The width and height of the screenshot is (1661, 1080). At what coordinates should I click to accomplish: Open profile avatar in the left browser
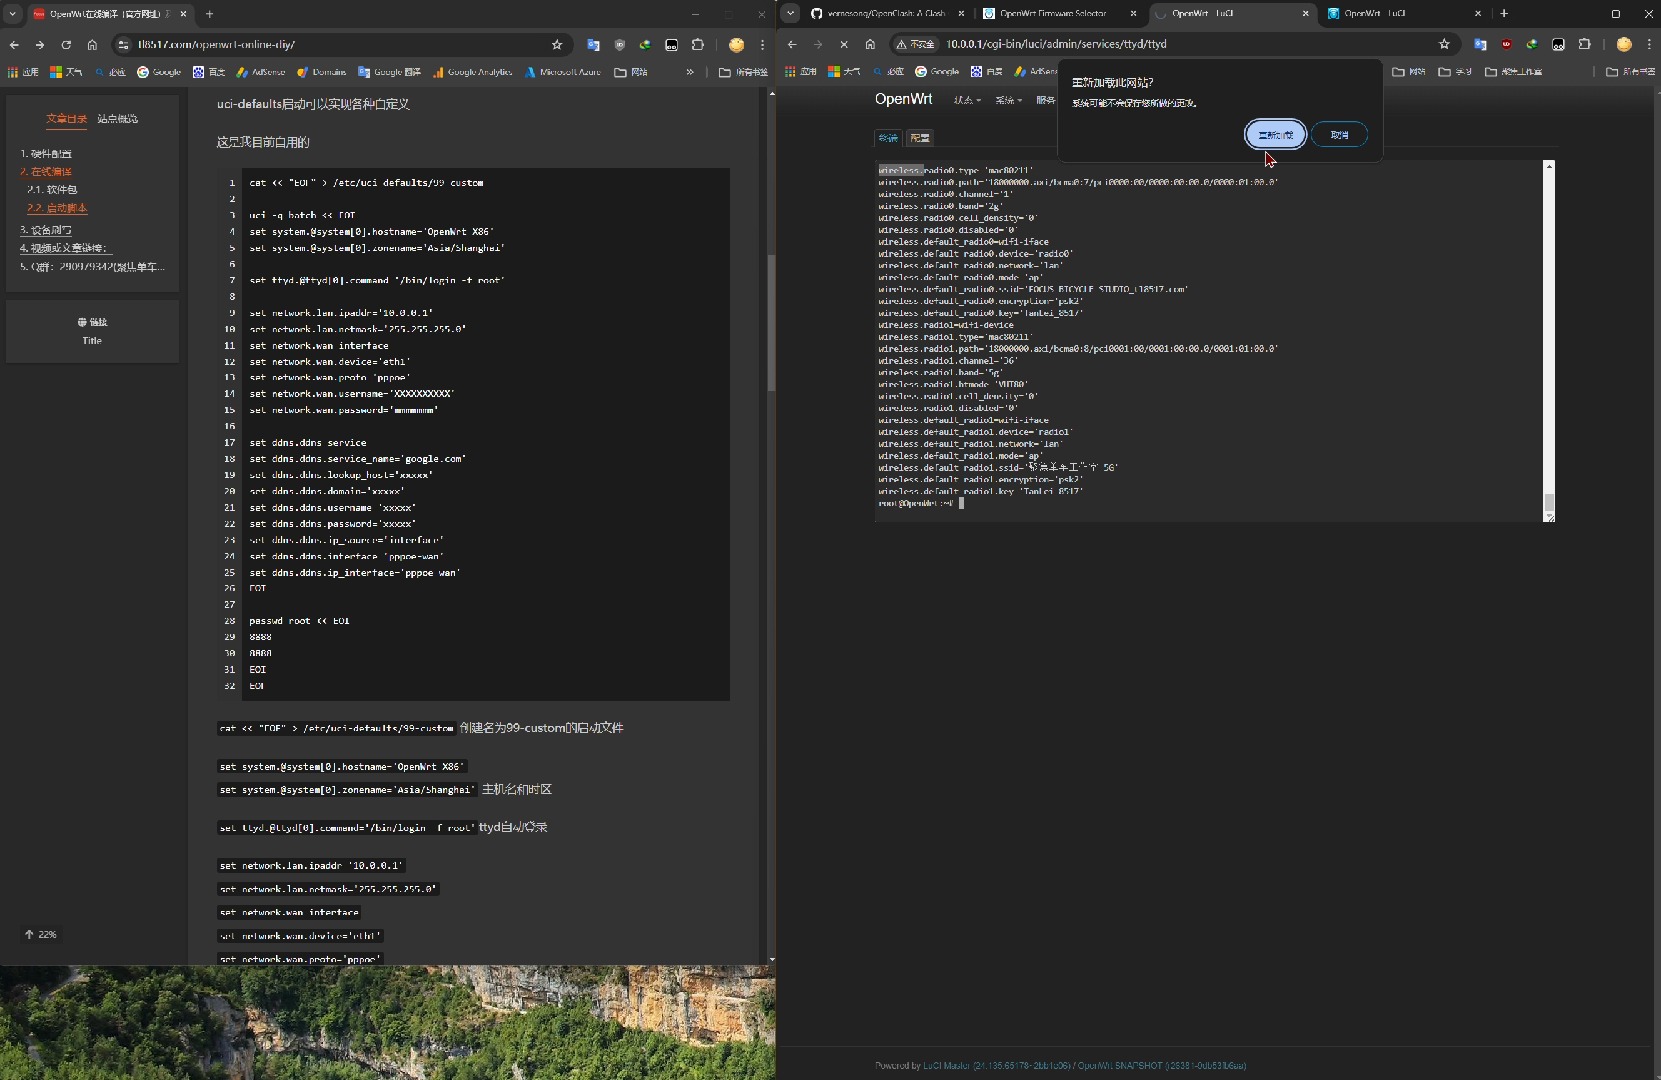point(736,45)
